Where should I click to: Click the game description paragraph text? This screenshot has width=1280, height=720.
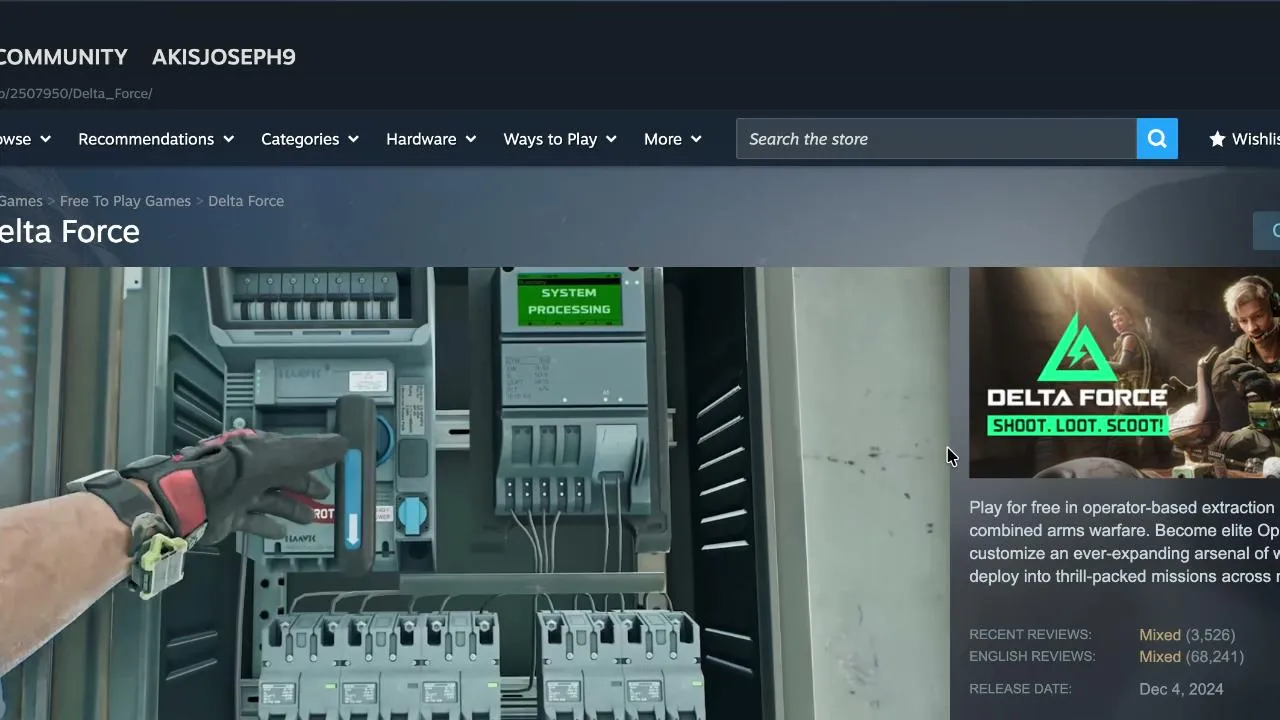point(1124,542)
